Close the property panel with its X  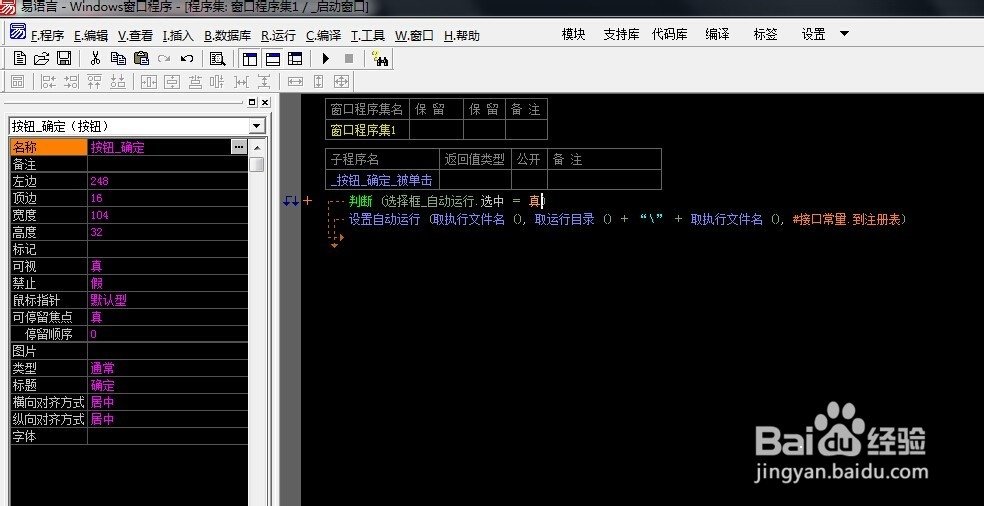265,102
